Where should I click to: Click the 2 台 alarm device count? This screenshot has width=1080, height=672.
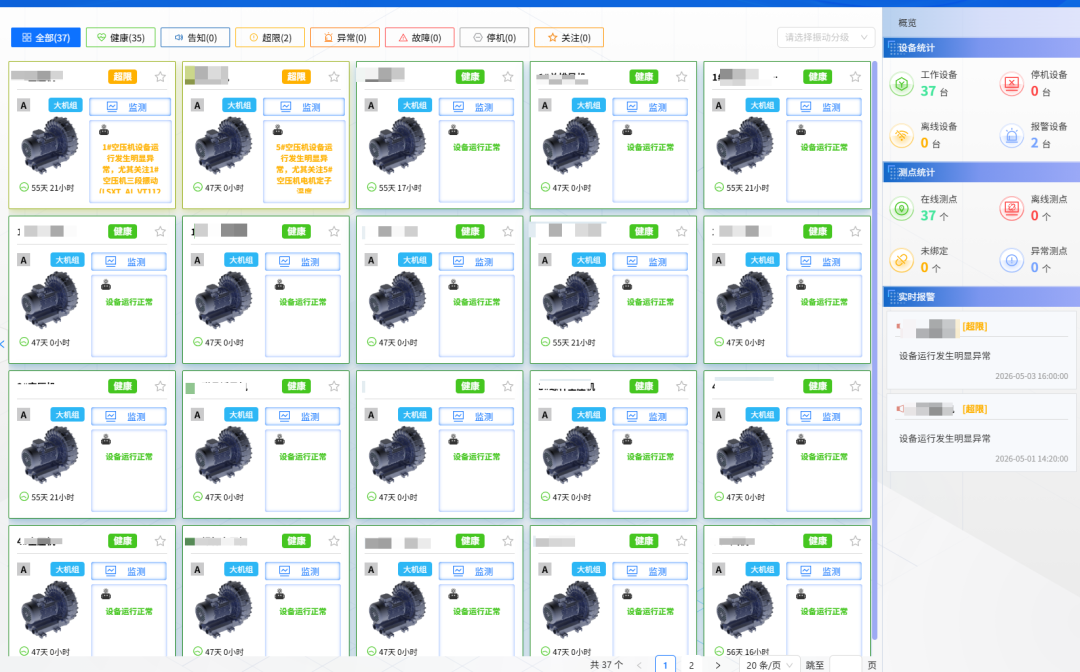[1040, 143]
